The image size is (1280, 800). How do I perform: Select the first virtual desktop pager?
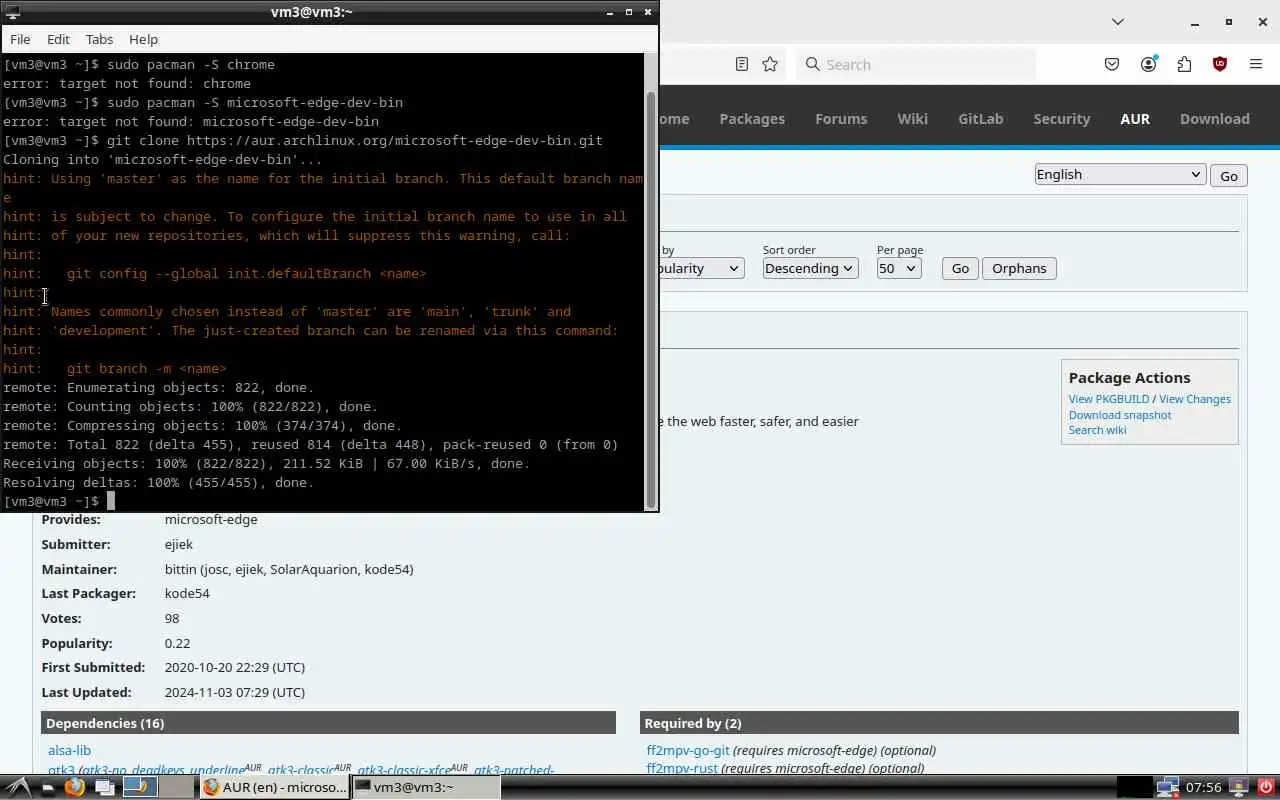tap(141, 787)
